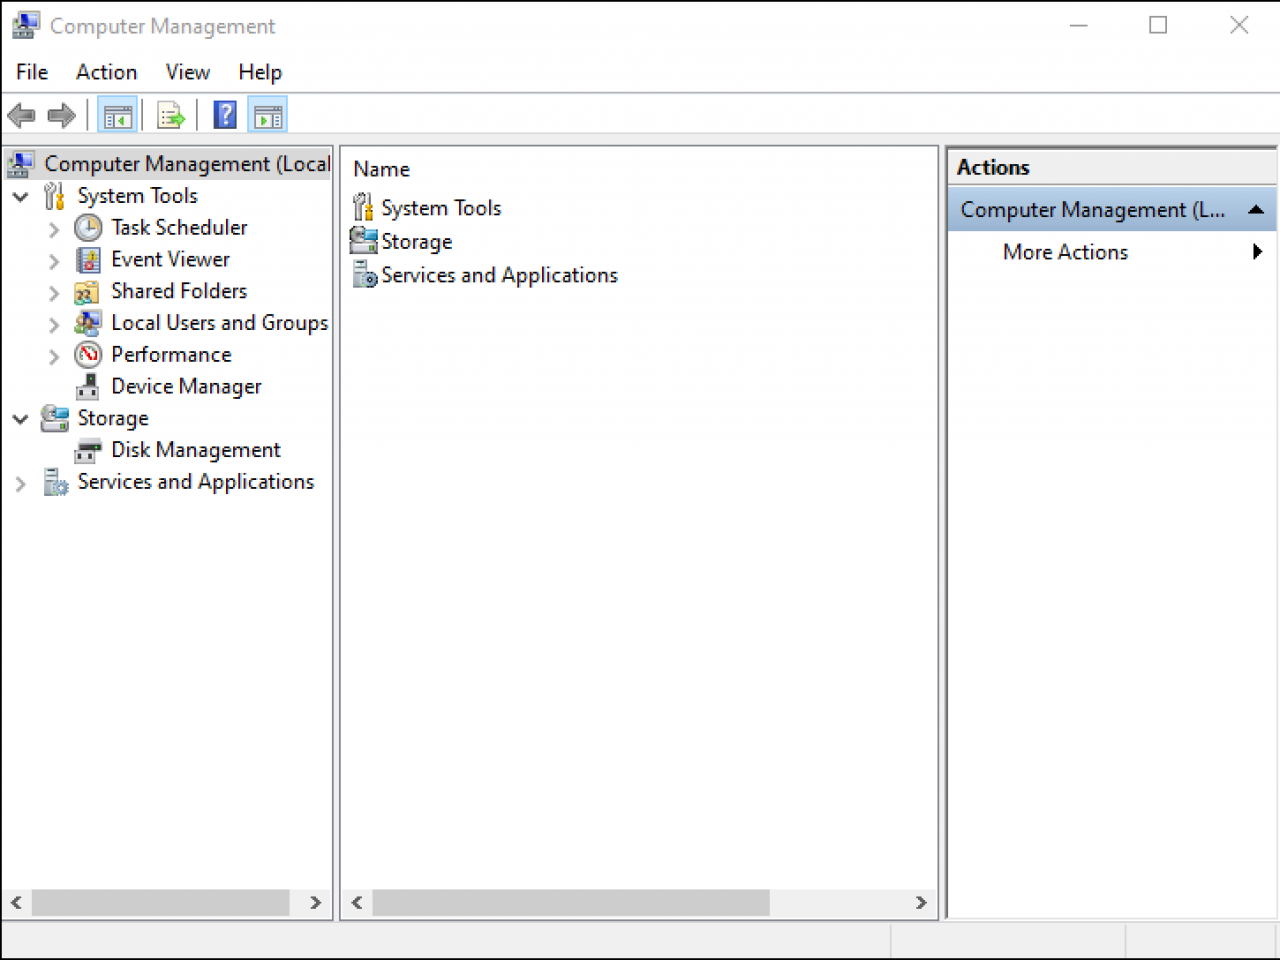Select the Performance monitor icon

click(x=88, y=354)
